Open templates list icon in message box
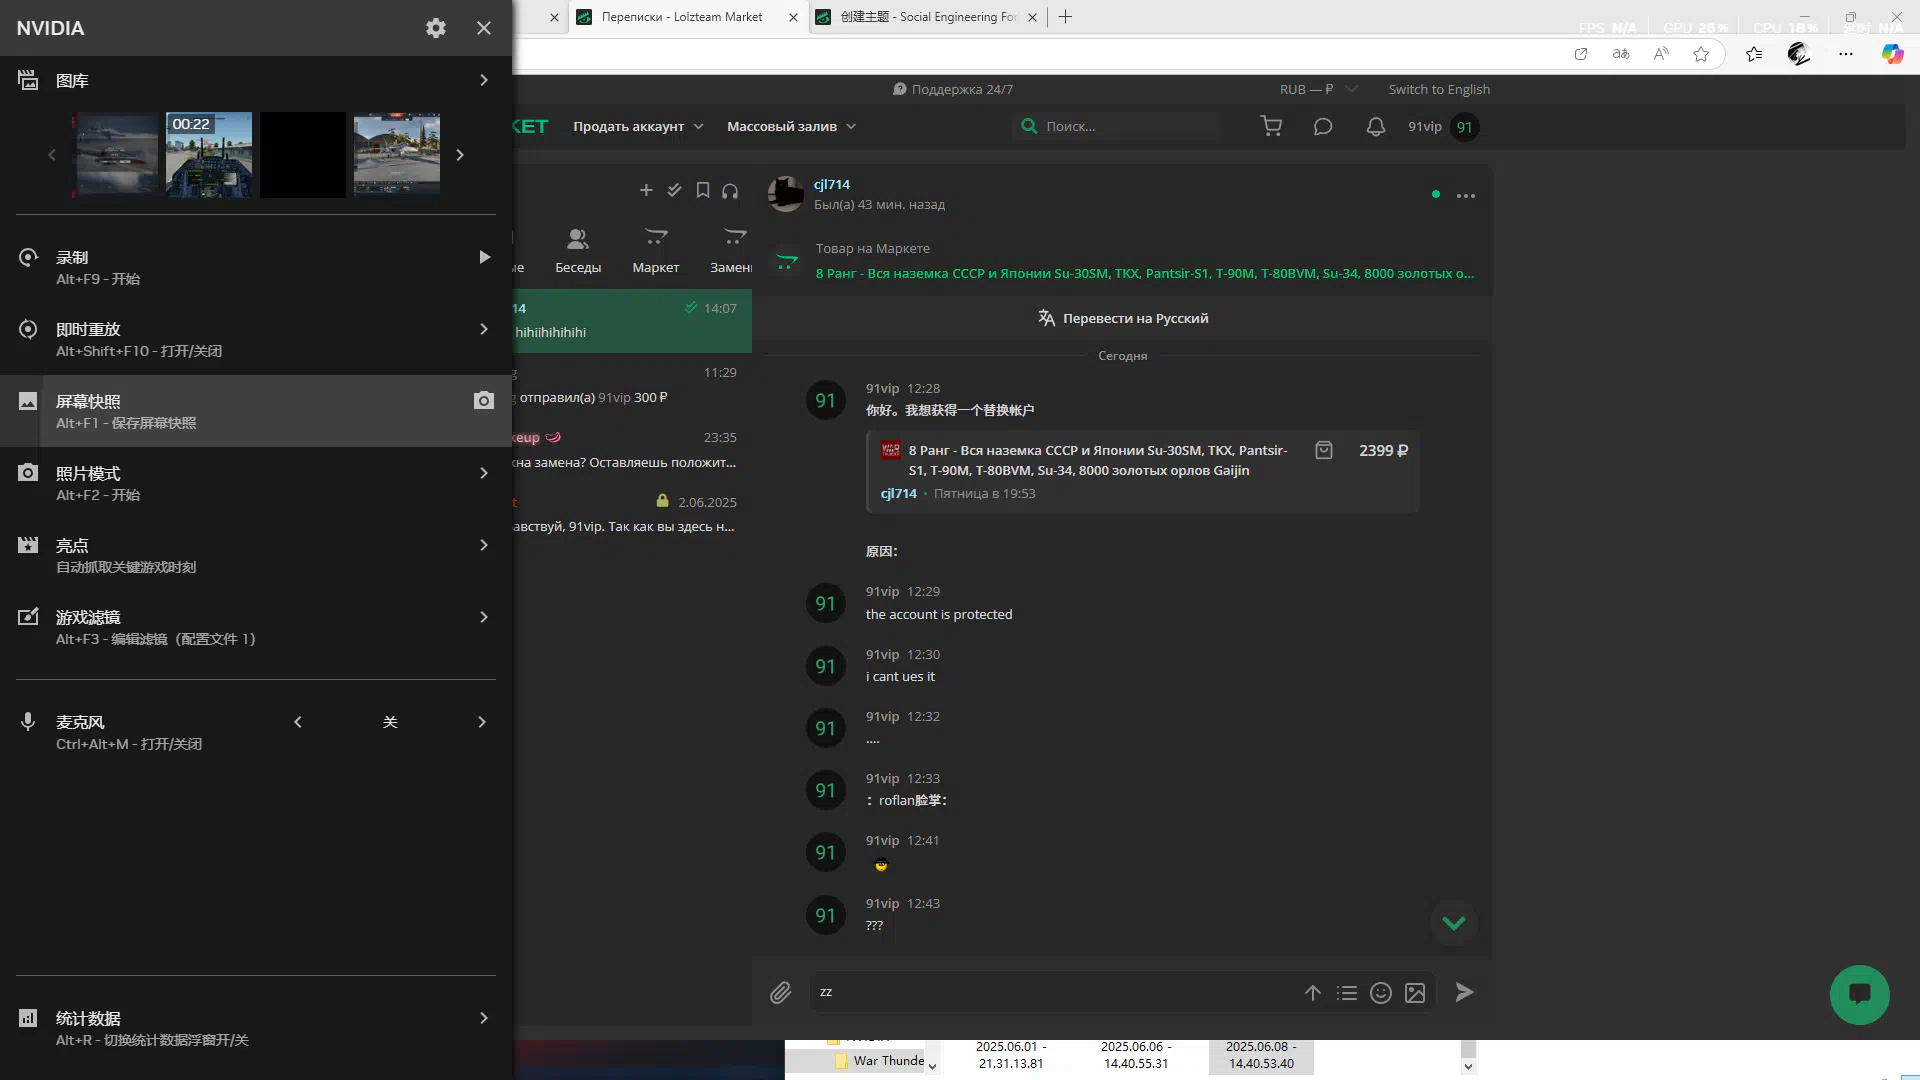This screenshot has width=1920, height=1080. [1347, 993]
